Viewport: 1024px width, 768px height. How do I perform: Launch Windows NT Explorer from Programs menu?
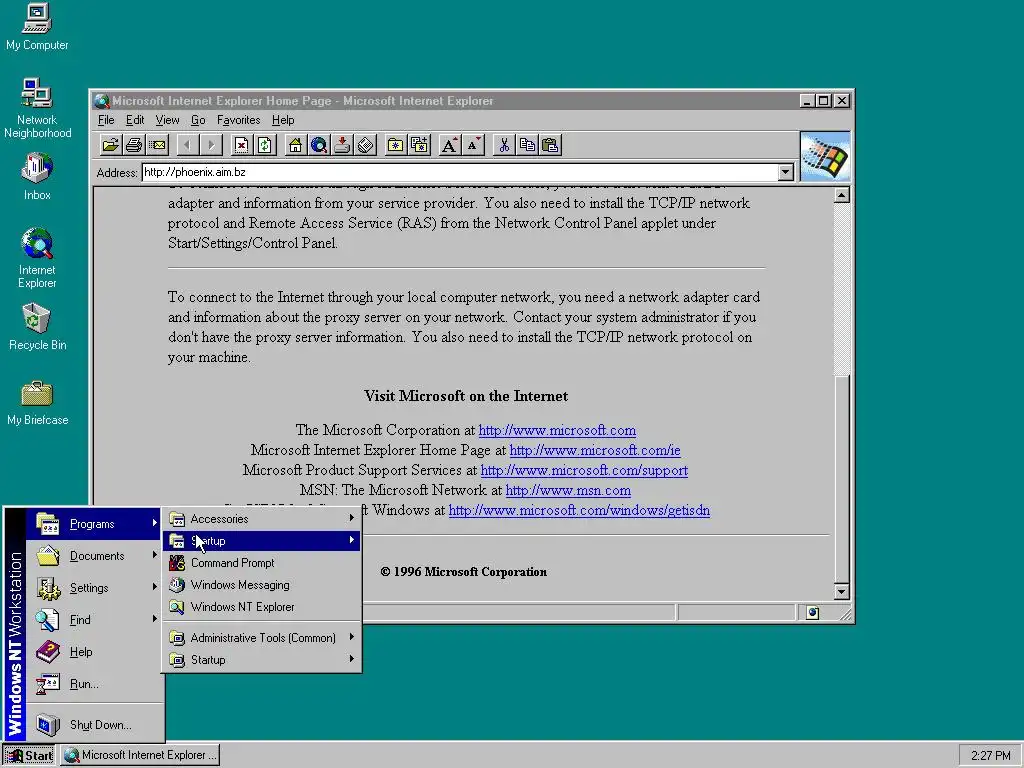pos(262,607)
